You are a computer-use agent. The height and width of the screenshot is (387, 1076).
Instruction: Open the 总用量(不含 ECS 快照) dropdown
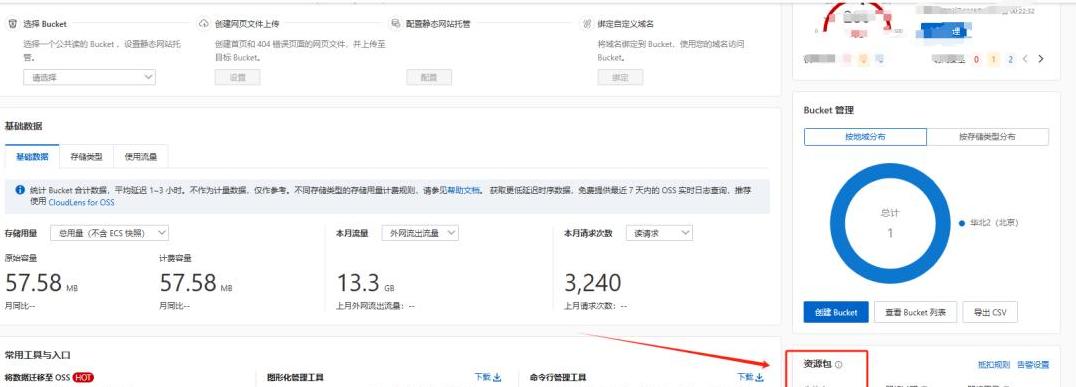(110, 233)
